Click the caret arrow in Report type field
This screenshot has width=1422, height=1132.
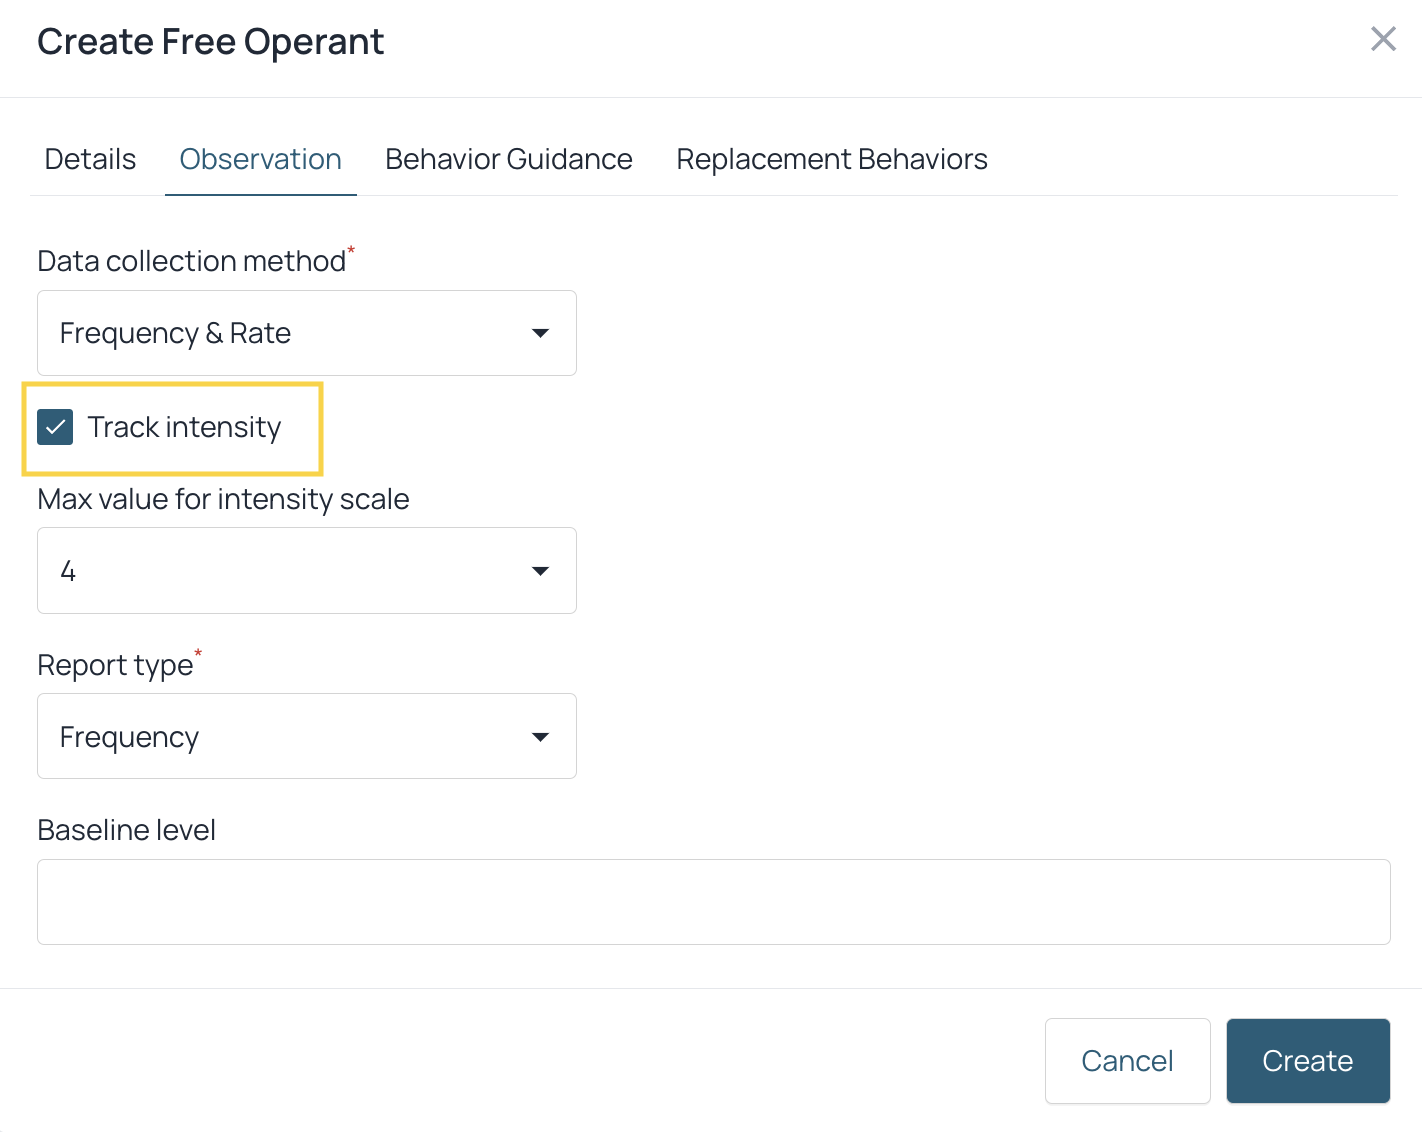point(540,737)
